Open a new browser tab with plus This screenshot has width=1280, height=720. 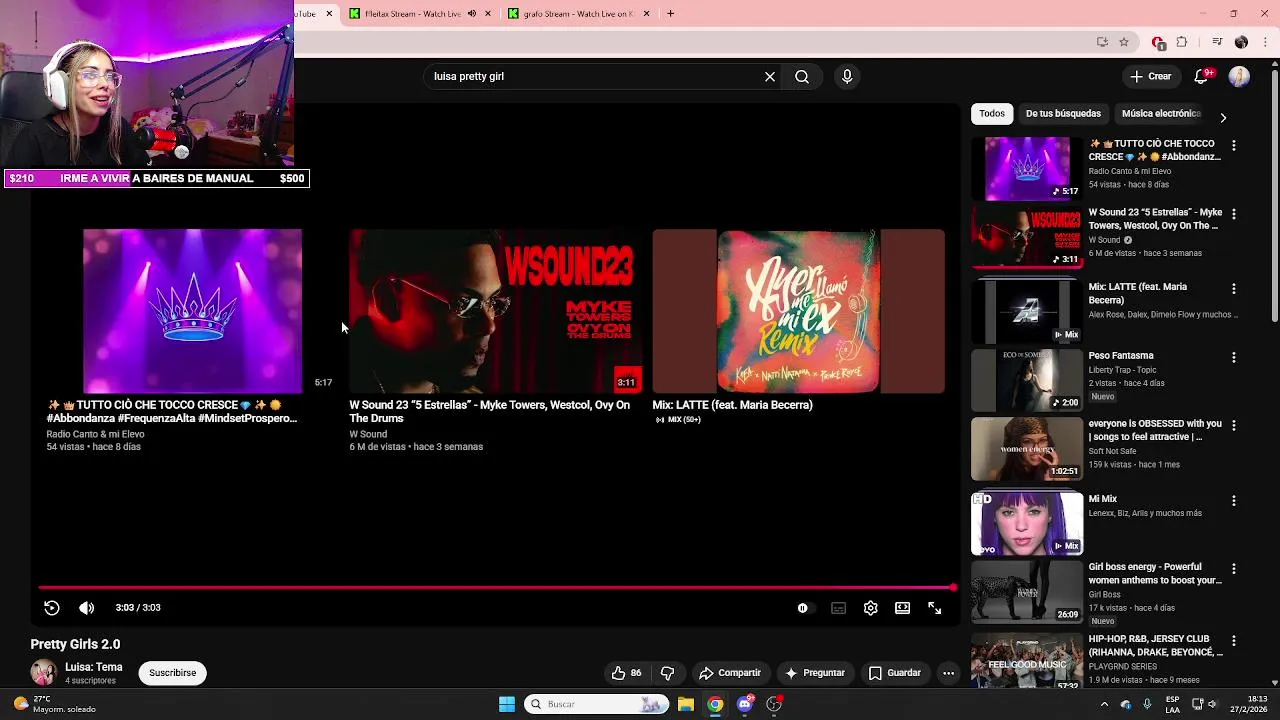[x=670, y=14]
